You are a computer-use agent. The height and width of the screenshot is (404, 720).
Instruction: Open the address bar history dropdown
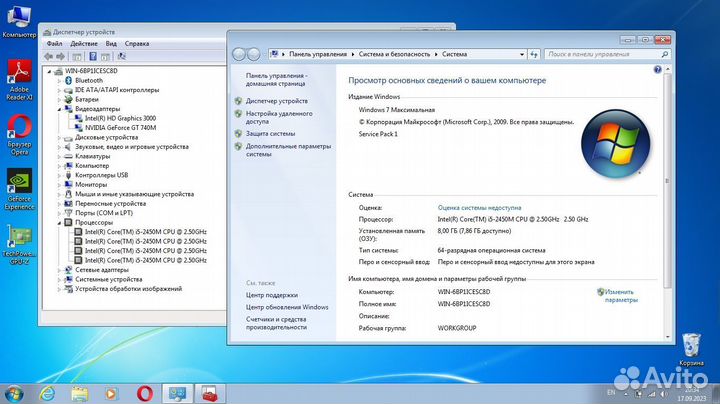point(522,54)
